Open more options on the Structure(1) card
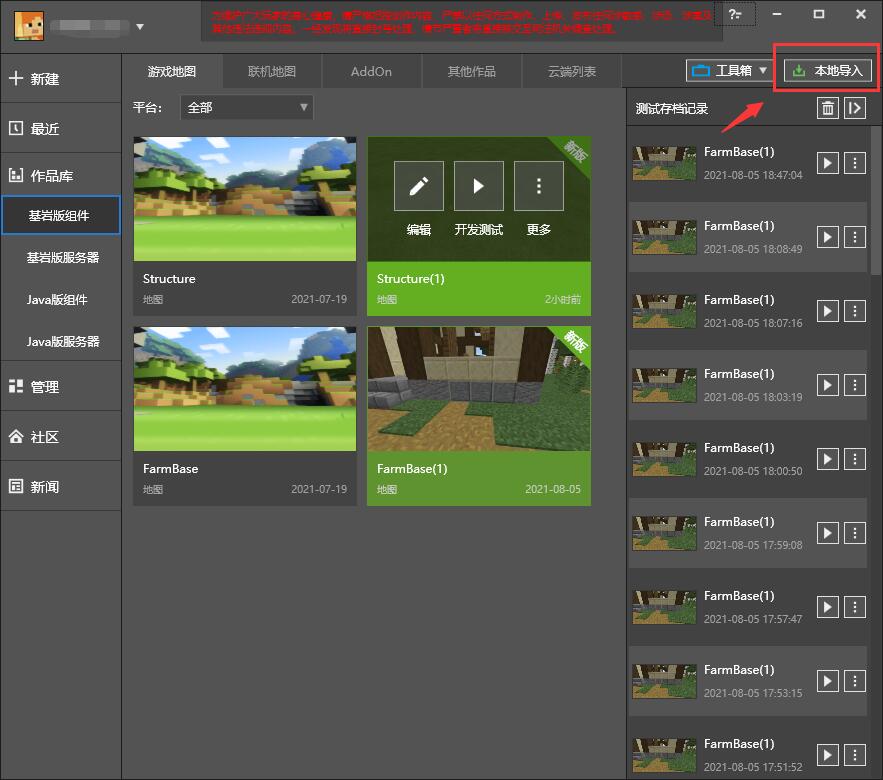883x780 pixels. coord(539,186)
